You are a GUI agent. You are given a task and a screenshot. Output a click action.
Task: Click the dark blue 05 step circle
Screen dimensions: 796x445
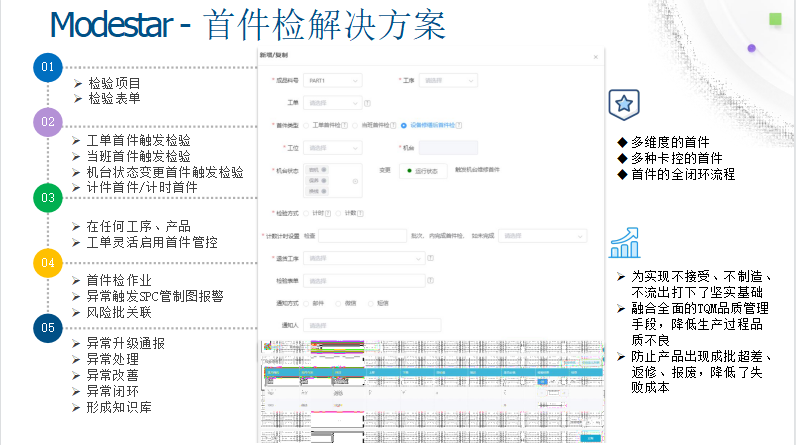click(x=48, y=328)
